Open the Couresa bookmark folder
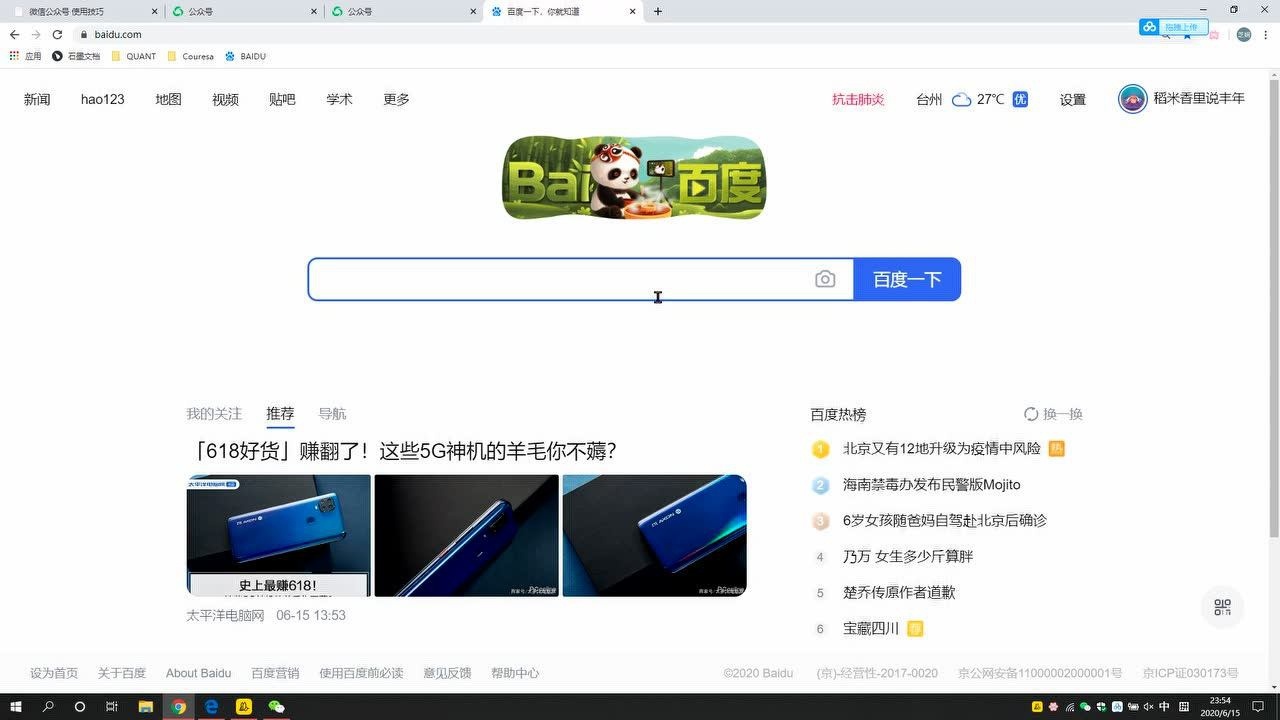 [190, 56]
